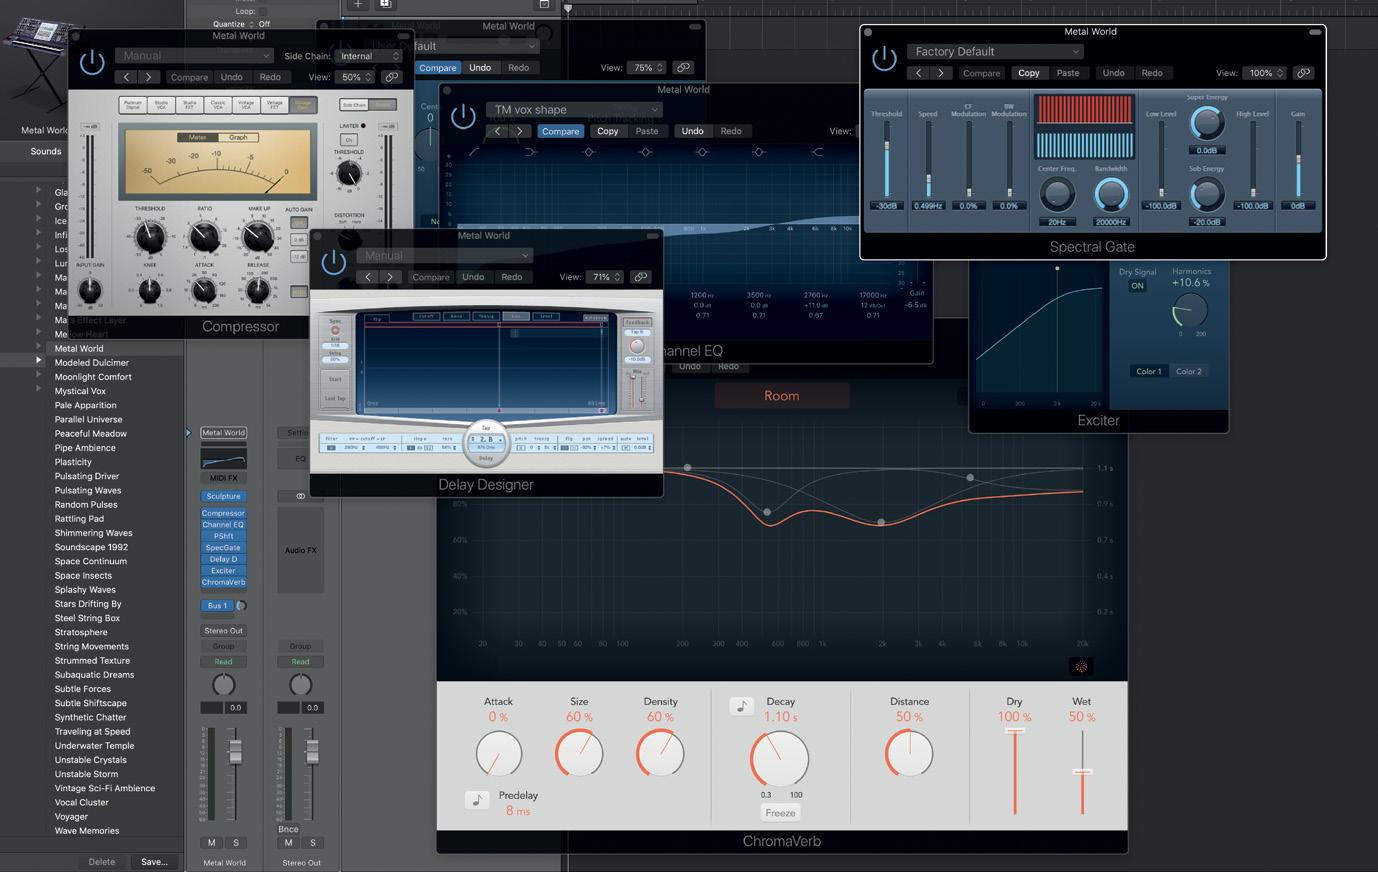Screen dimensions: 1378x872
Task: Switch the Compressor display to Meter
Action: click(198, 137)
